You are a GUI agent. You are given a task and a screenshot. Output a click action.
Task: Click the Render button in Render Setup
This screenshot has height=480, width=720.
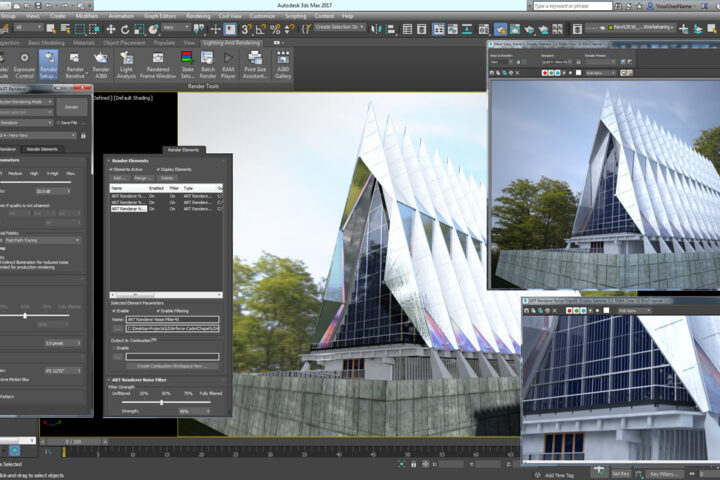71,107
